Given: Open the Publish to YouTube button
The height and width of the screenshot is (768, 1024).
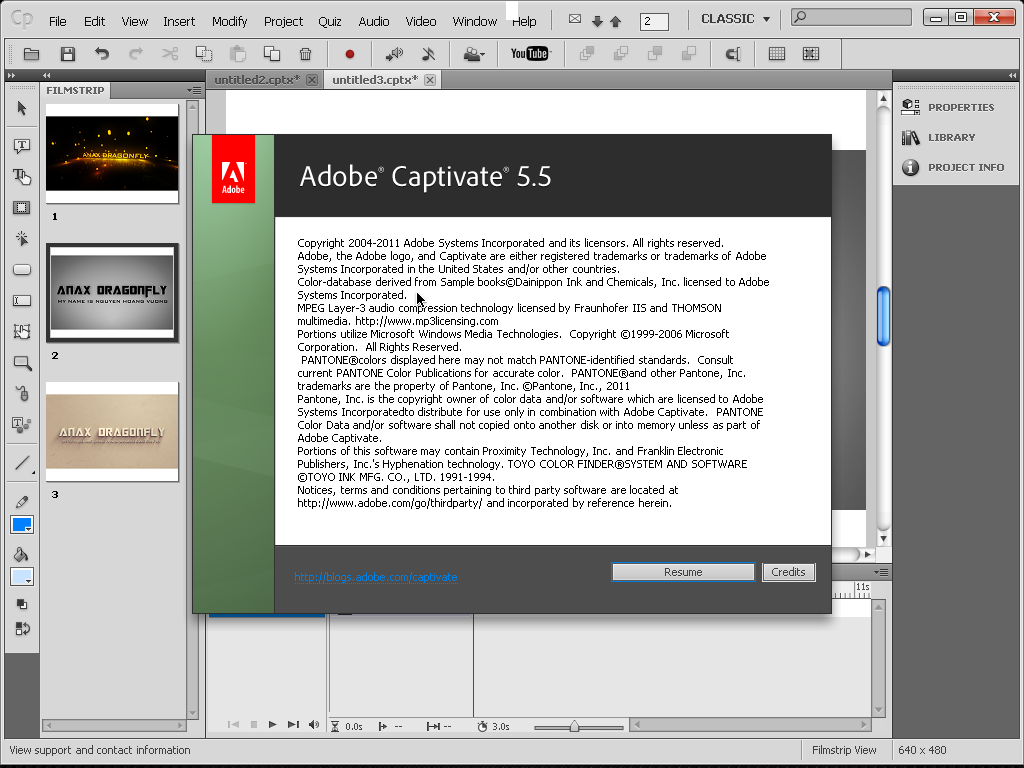Looking at the screenshot, I should click(x=530, y=54).
